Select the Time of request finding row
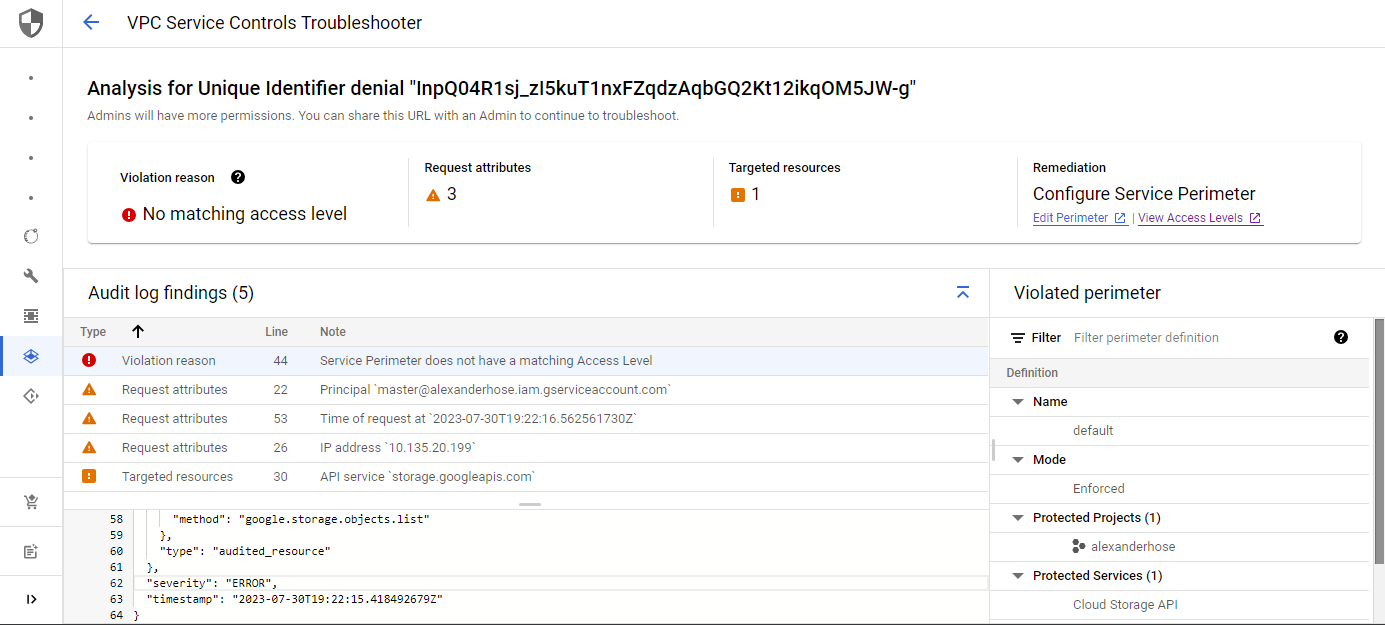This screenshot has width=1385, height=625. (526, 419)
